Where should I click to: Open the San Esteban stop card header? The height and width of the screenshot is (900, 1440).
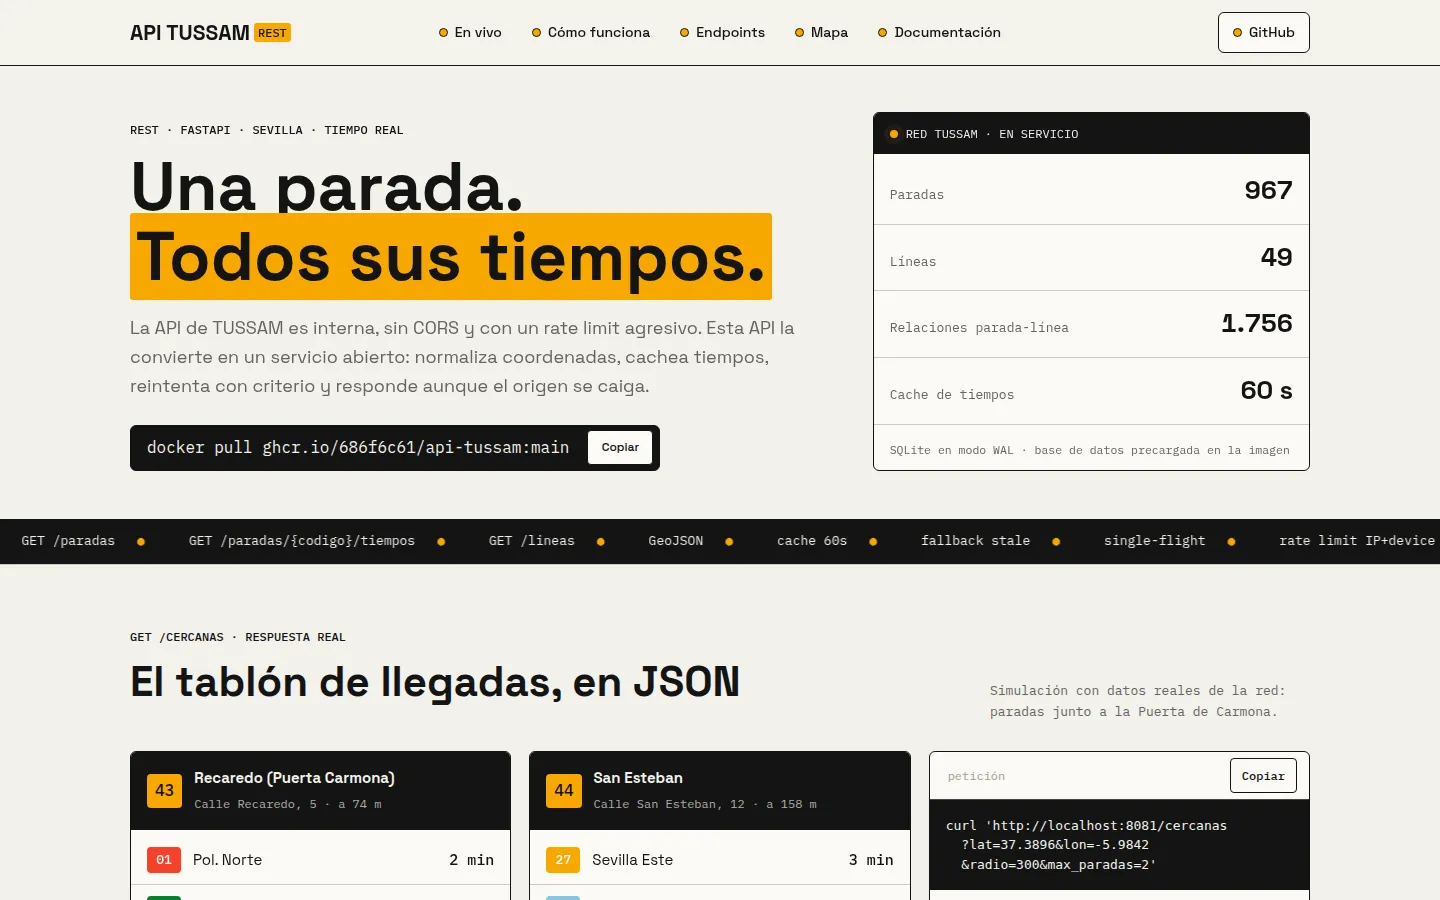click(720, 791)
